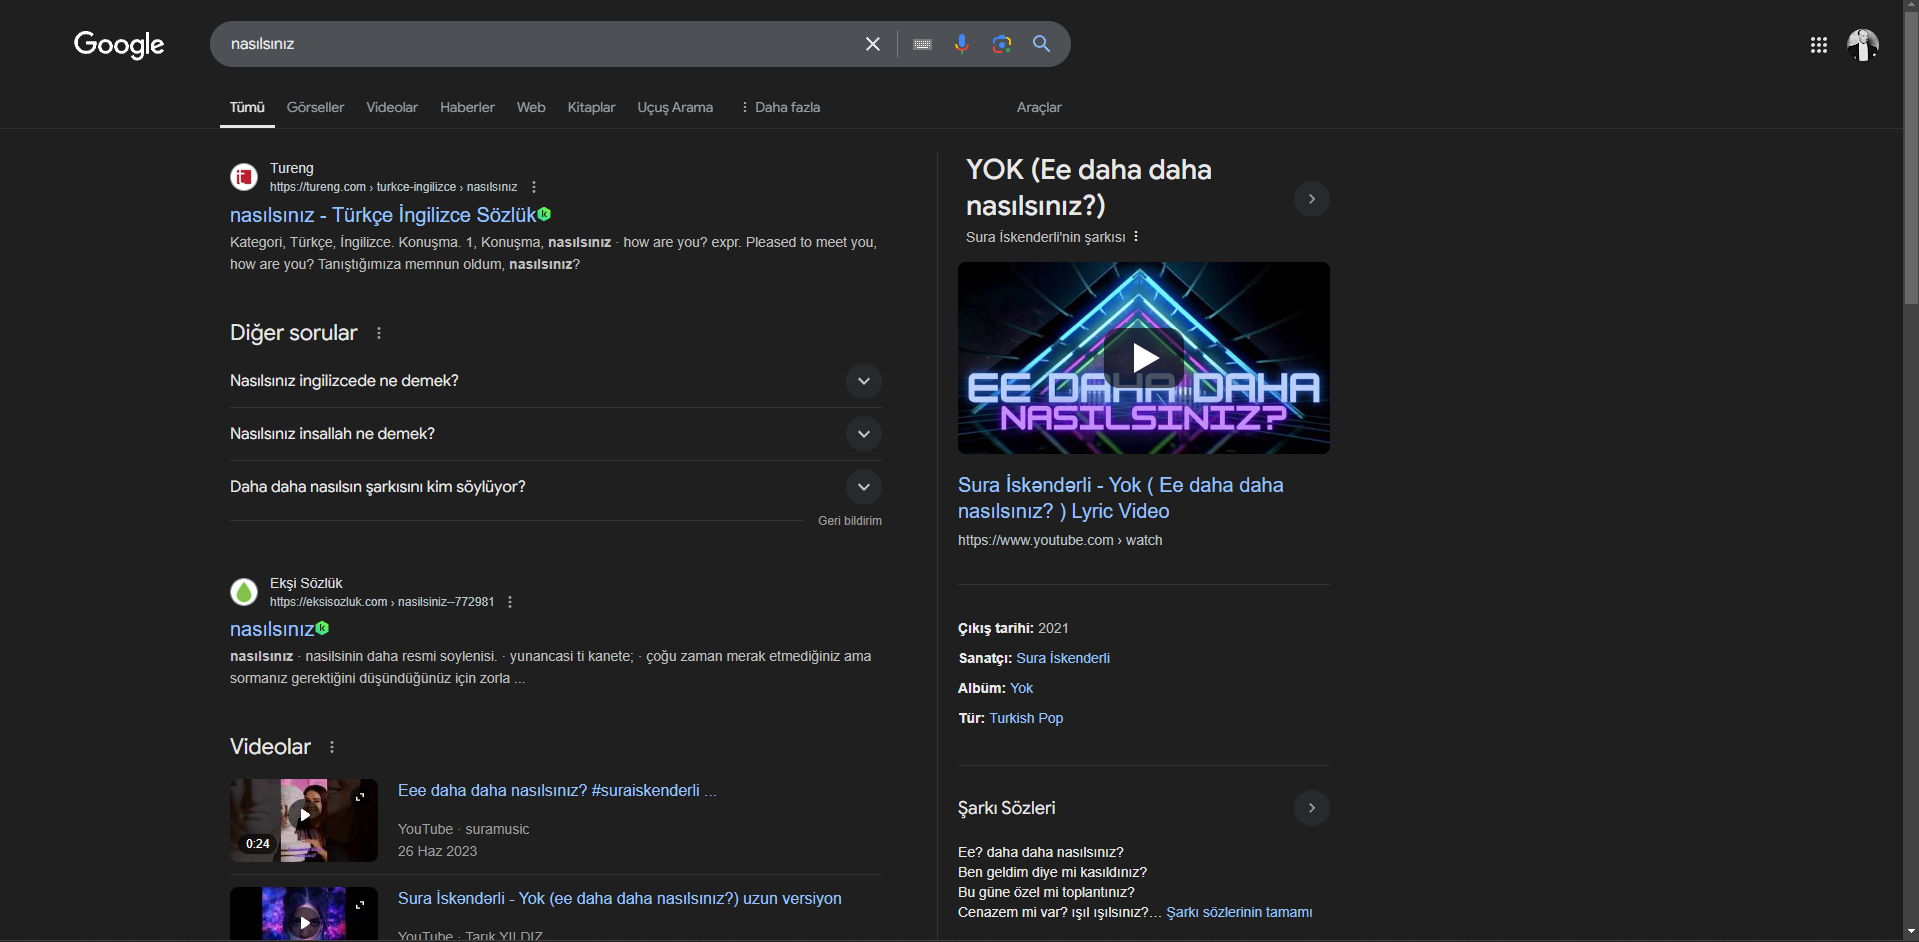Open the Google apps grid
The image size is (1919, 942).
coord(1819,45)
